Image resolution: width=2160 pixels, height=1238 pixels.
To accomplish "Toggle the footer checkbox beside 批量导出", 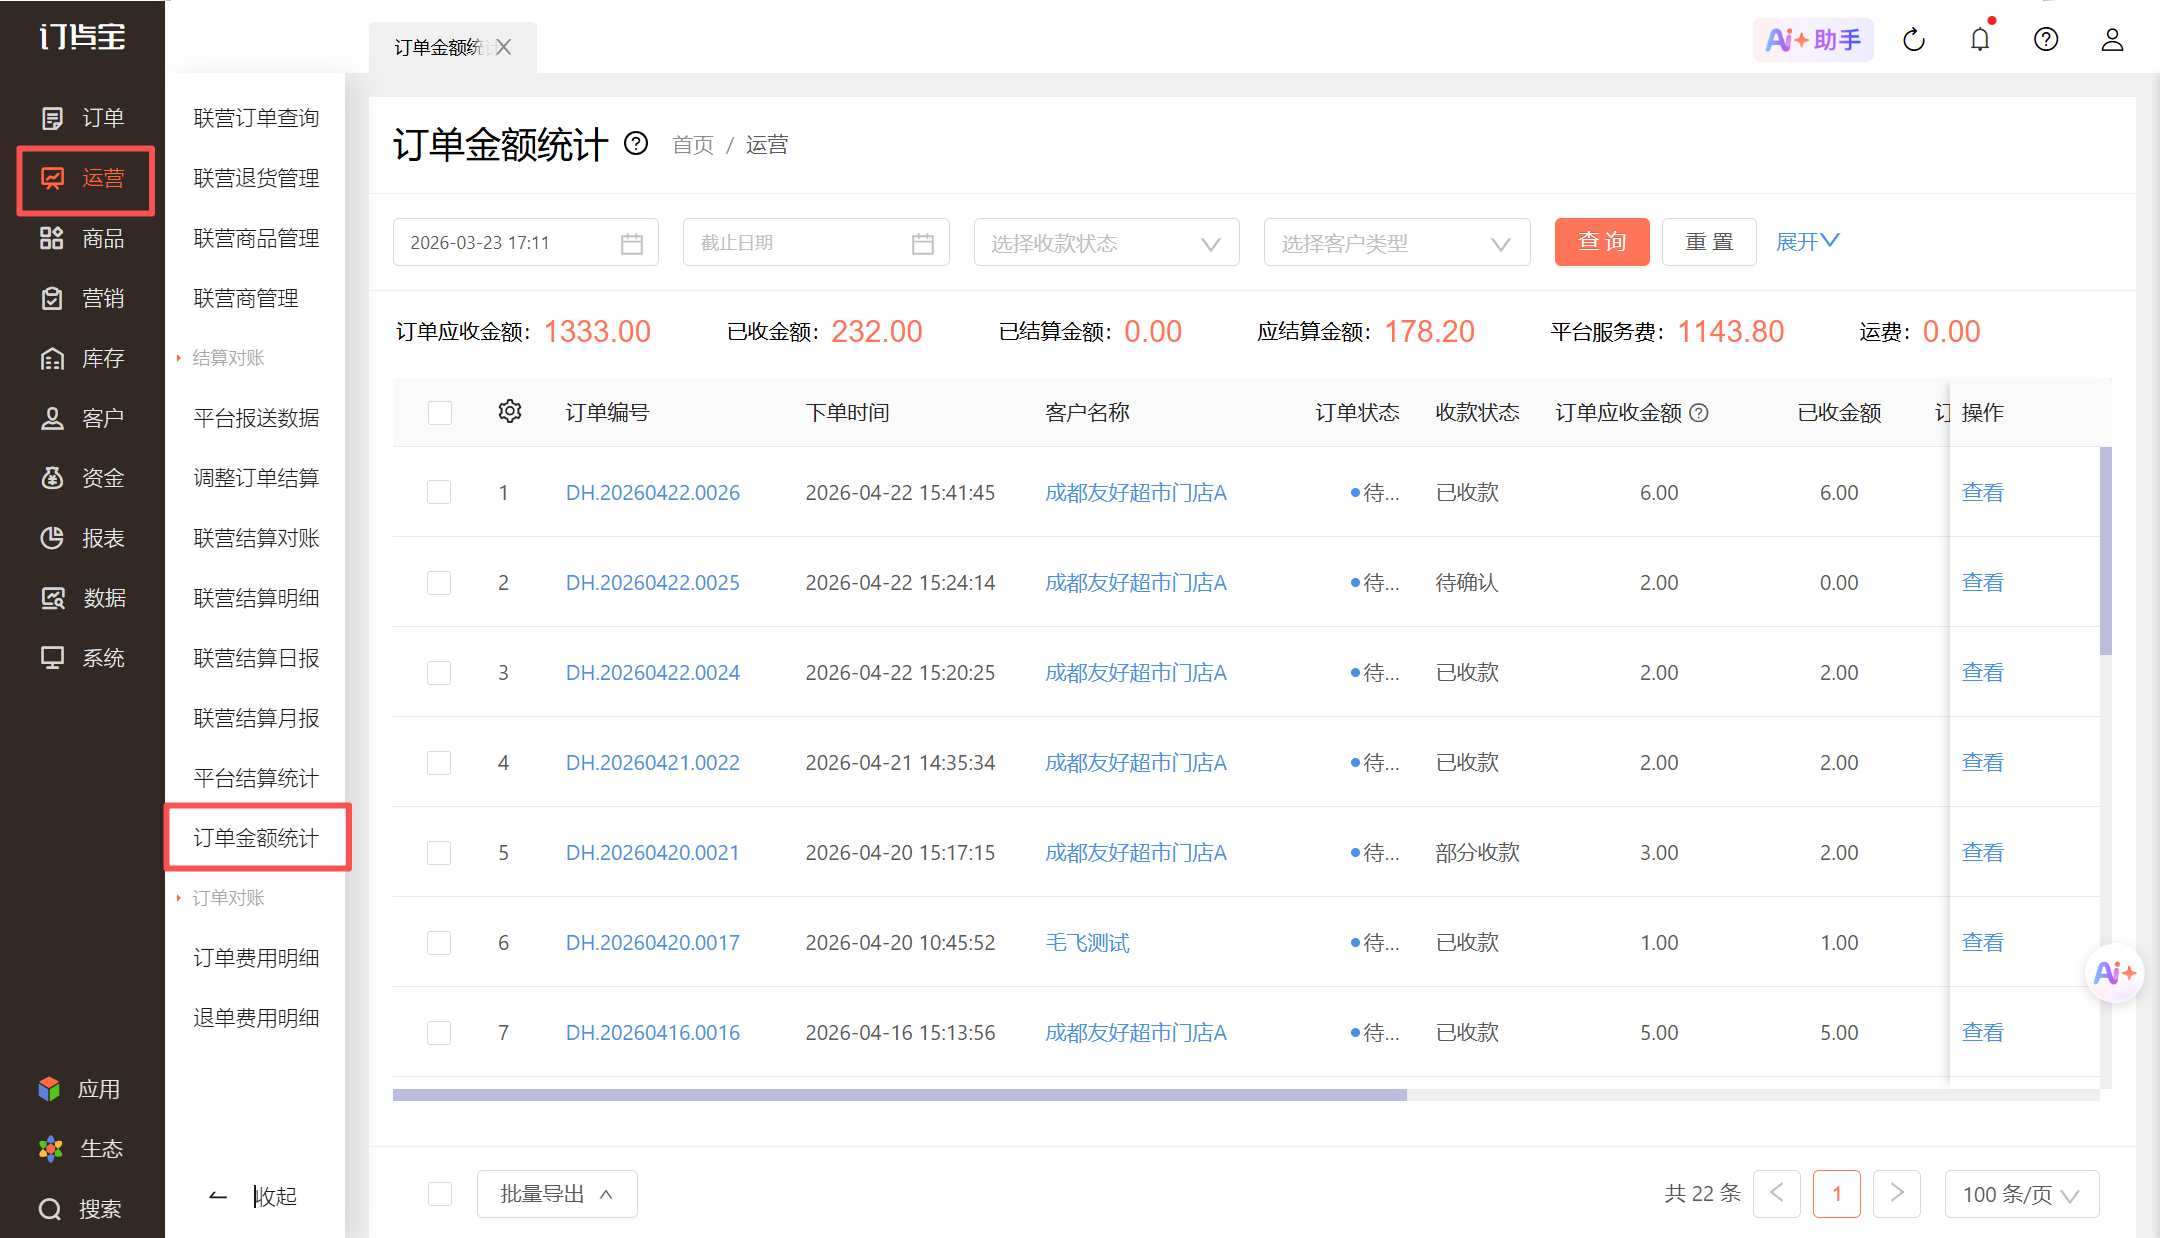I will point(440,1194).
